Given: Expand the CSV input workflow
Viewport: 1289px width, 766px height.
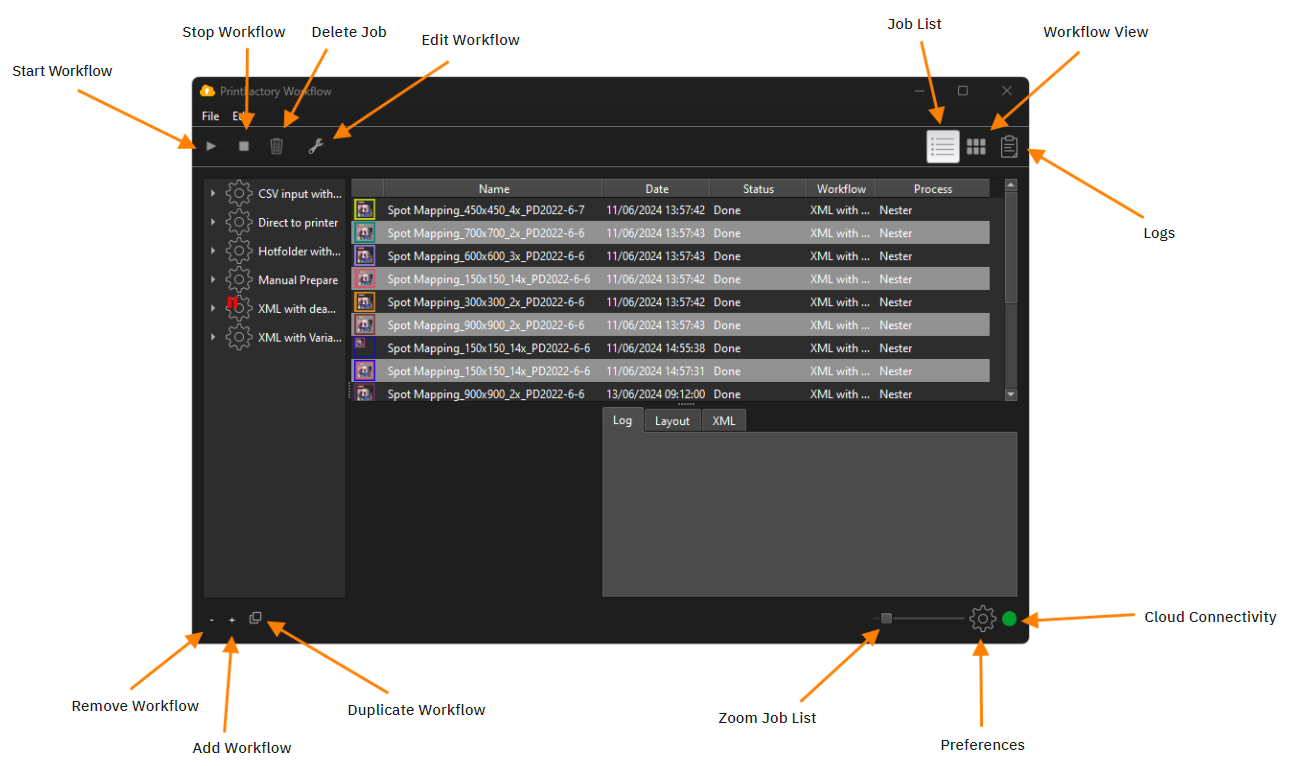Looking at the screenshot, I should [213, 193].
